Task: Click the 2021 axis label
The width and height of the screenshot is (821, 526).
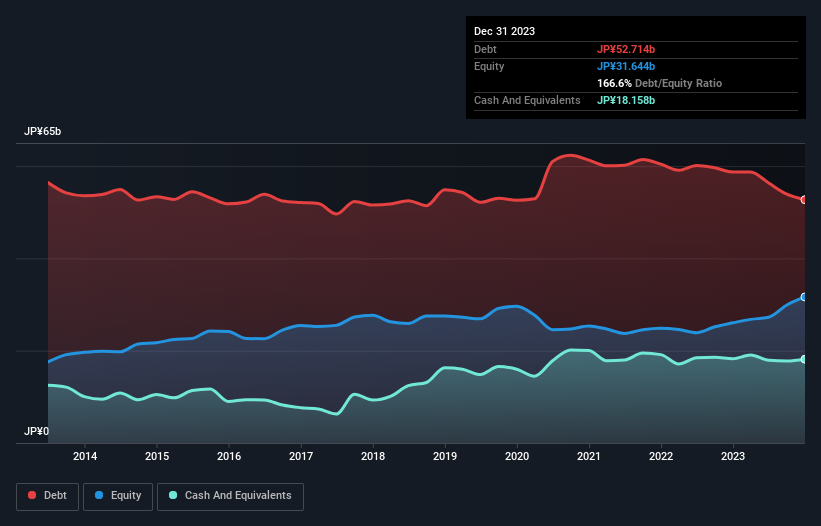Action: (x=589, y=456)
